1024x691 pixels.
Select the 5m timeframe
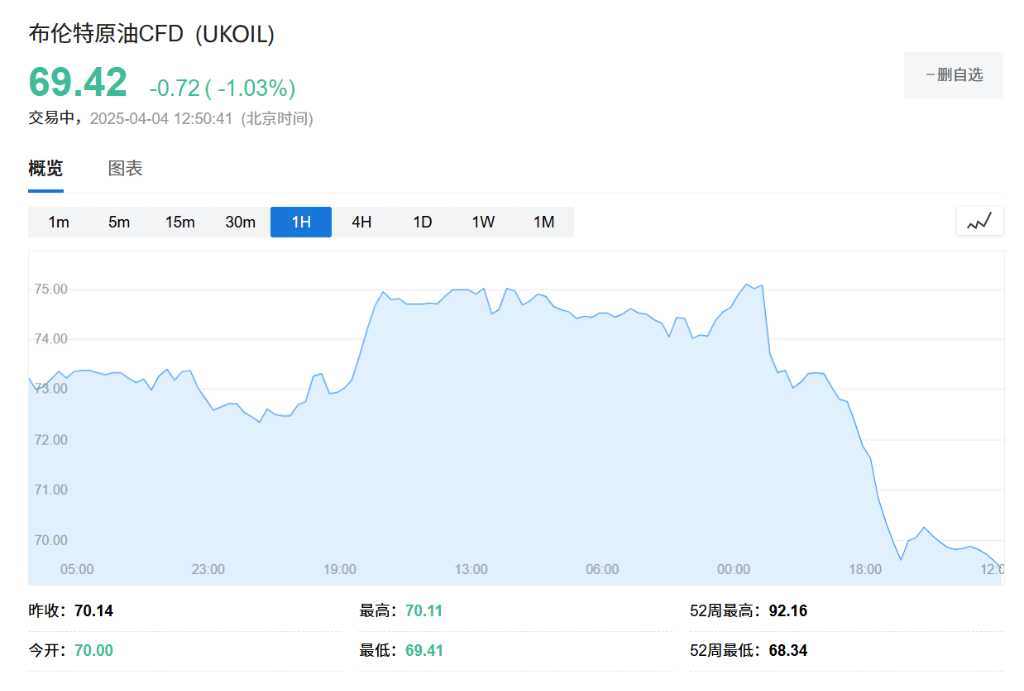[119, 222]
